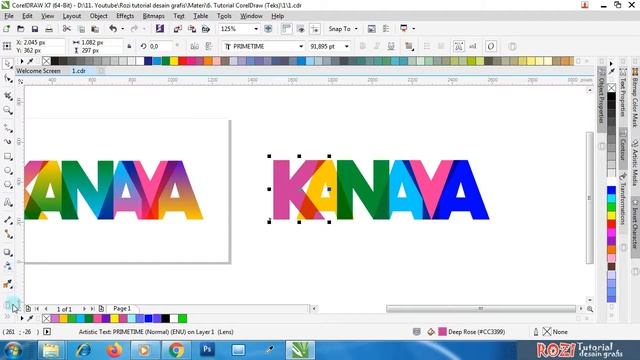640x360 pixels.
Task: Toggle the Mirror vertically button
Action: [209, 47]
